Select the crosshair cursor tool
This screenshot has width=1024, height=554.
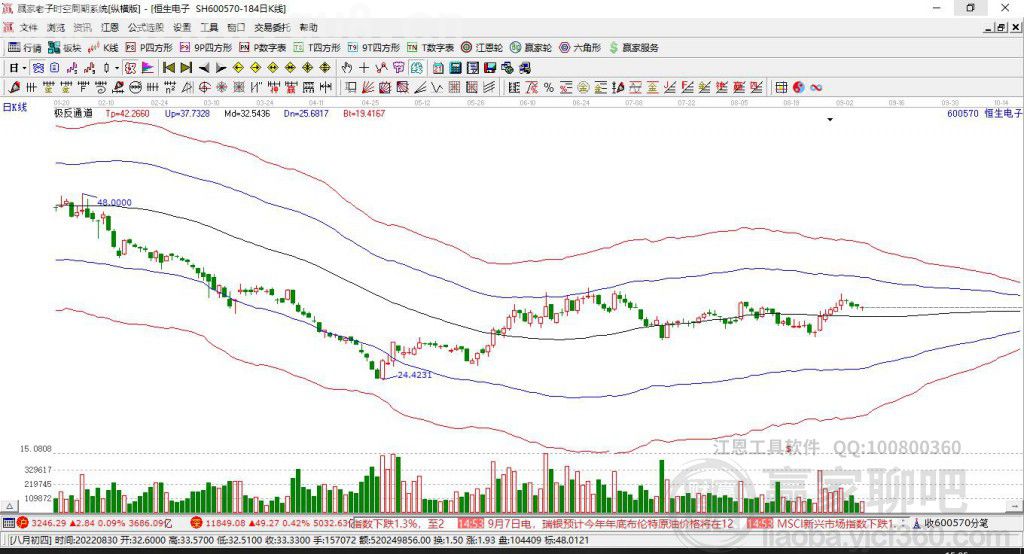(x=364, y=68)
